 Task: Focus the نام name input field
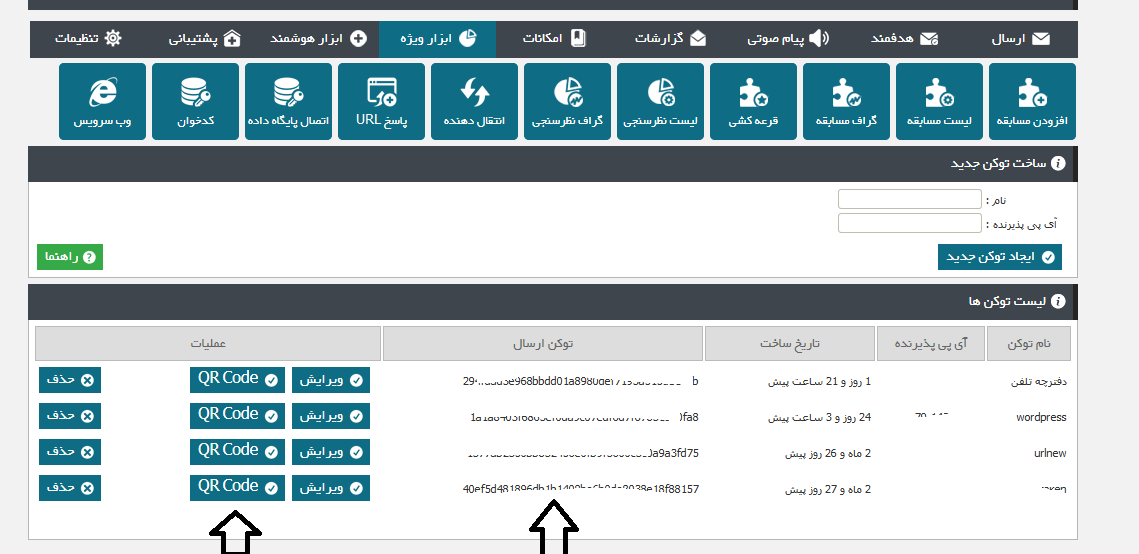[x=909, y=200]
